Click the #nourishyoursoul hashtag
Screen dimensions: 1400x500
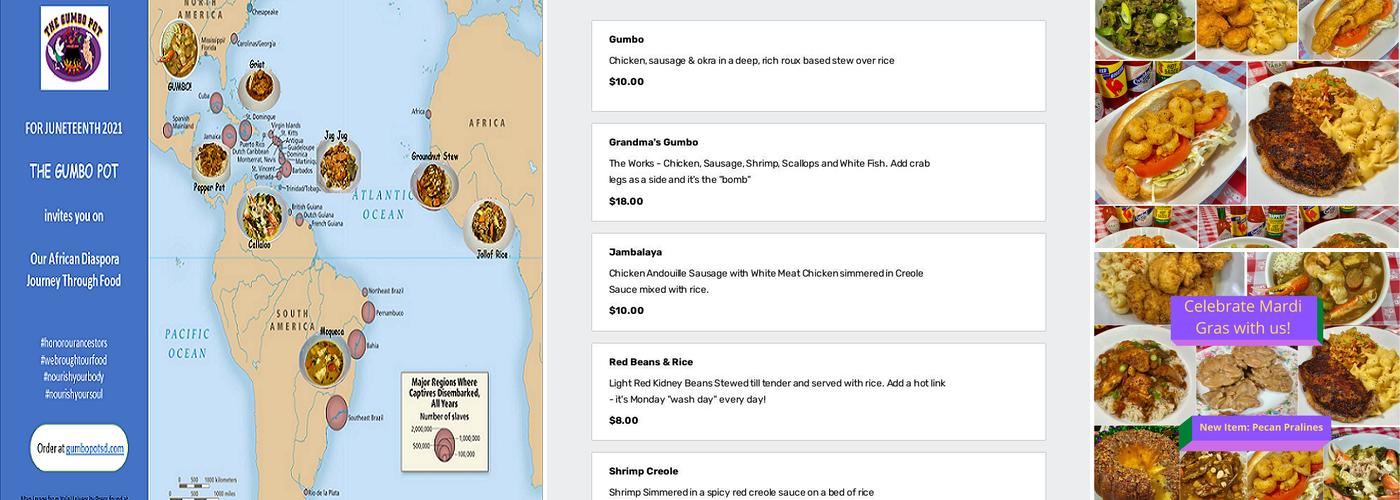coord(73,394)
